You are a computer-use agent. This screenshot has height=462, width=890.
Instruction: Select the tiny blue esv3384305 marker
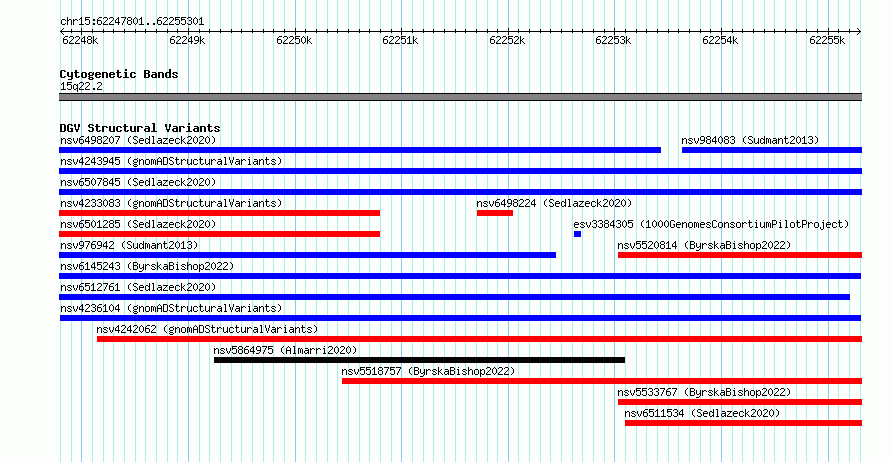pyautogui.click(x=577, y=234)
